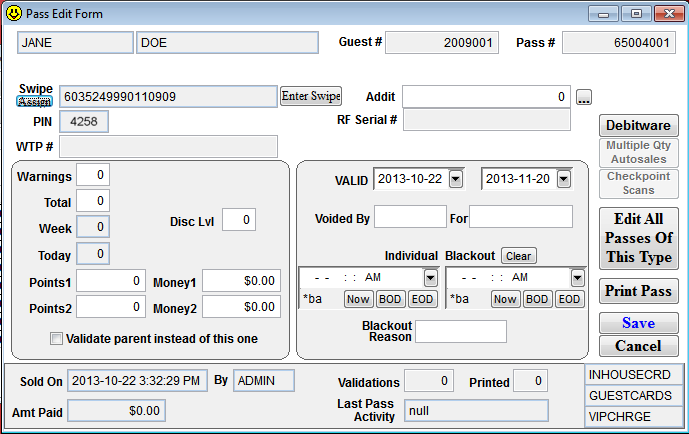Open Checkpoint Scans
The image size is (689, 434).
click(x=638, y=183)
